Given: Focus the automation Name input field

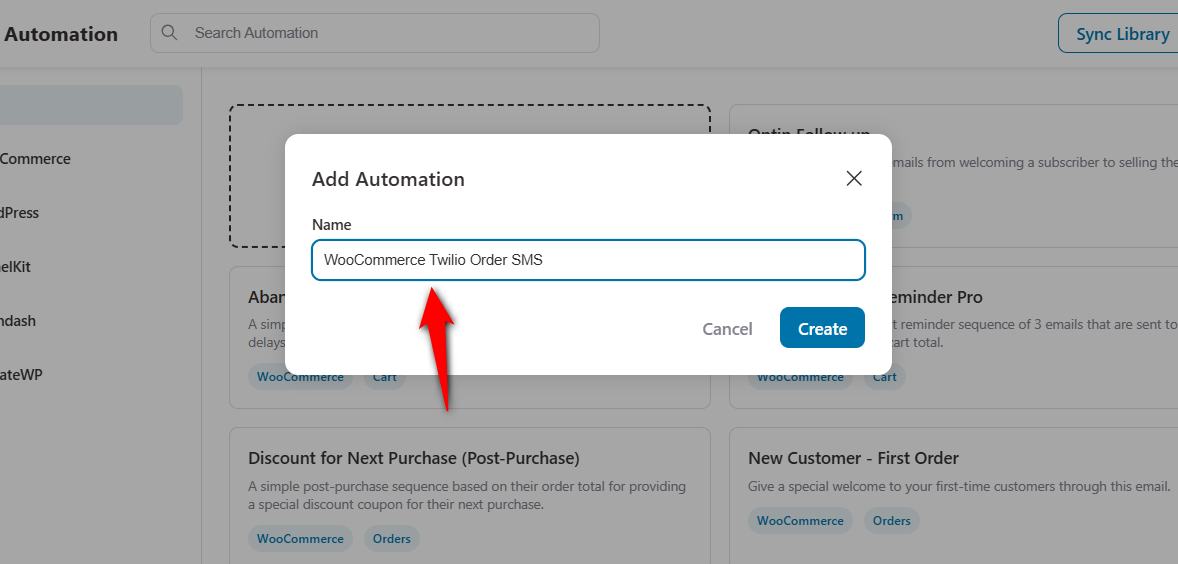Looking at the screenshot, I should 588,260.
